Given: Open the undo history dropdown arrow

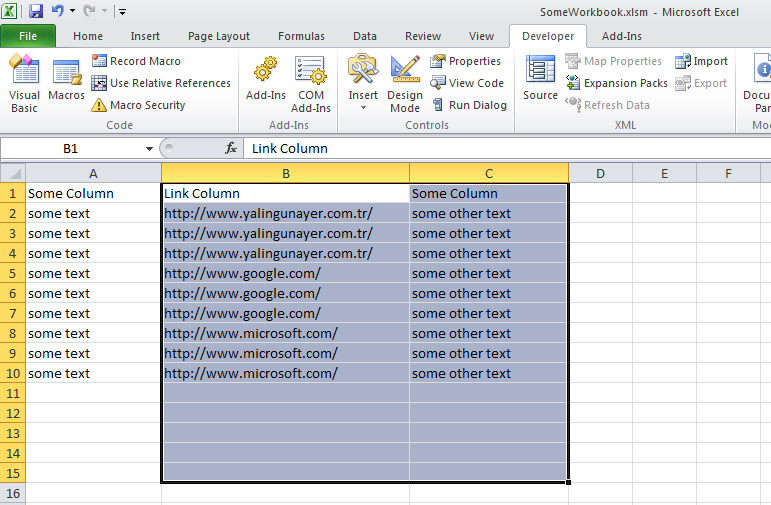Looking at the screenshot, I should 72,11.
